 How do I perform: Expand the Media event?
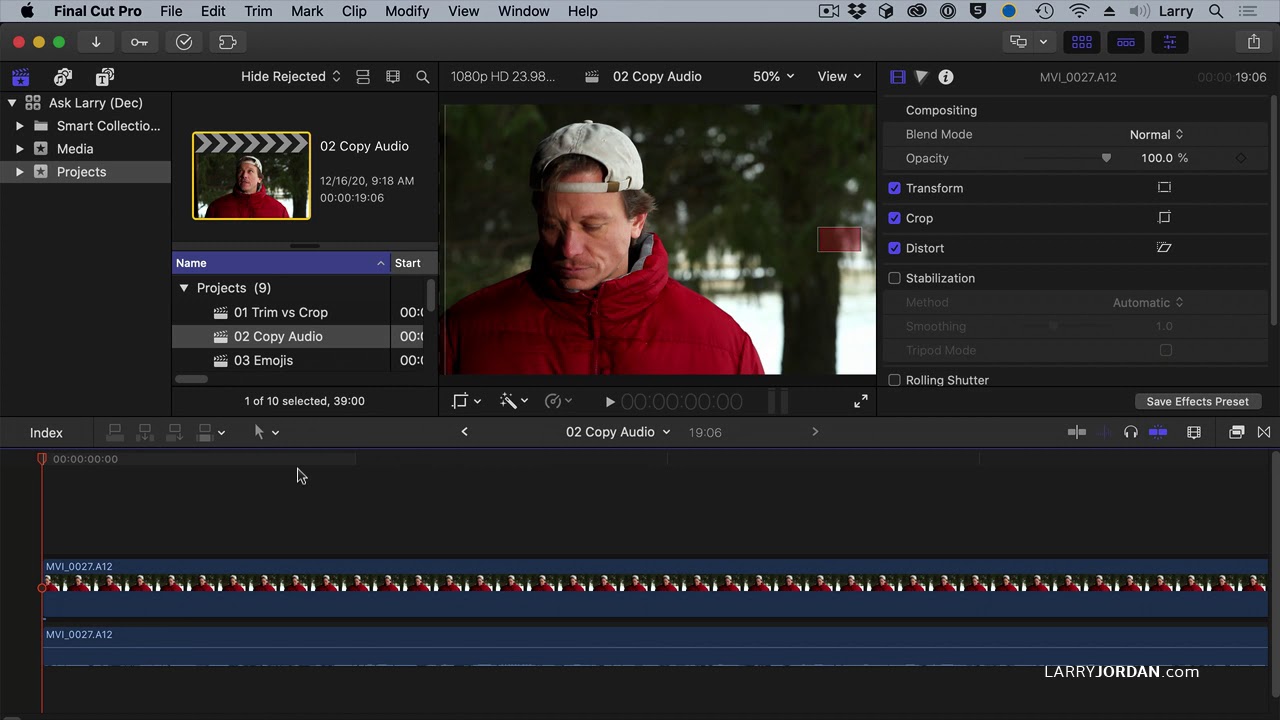[19, 149]
